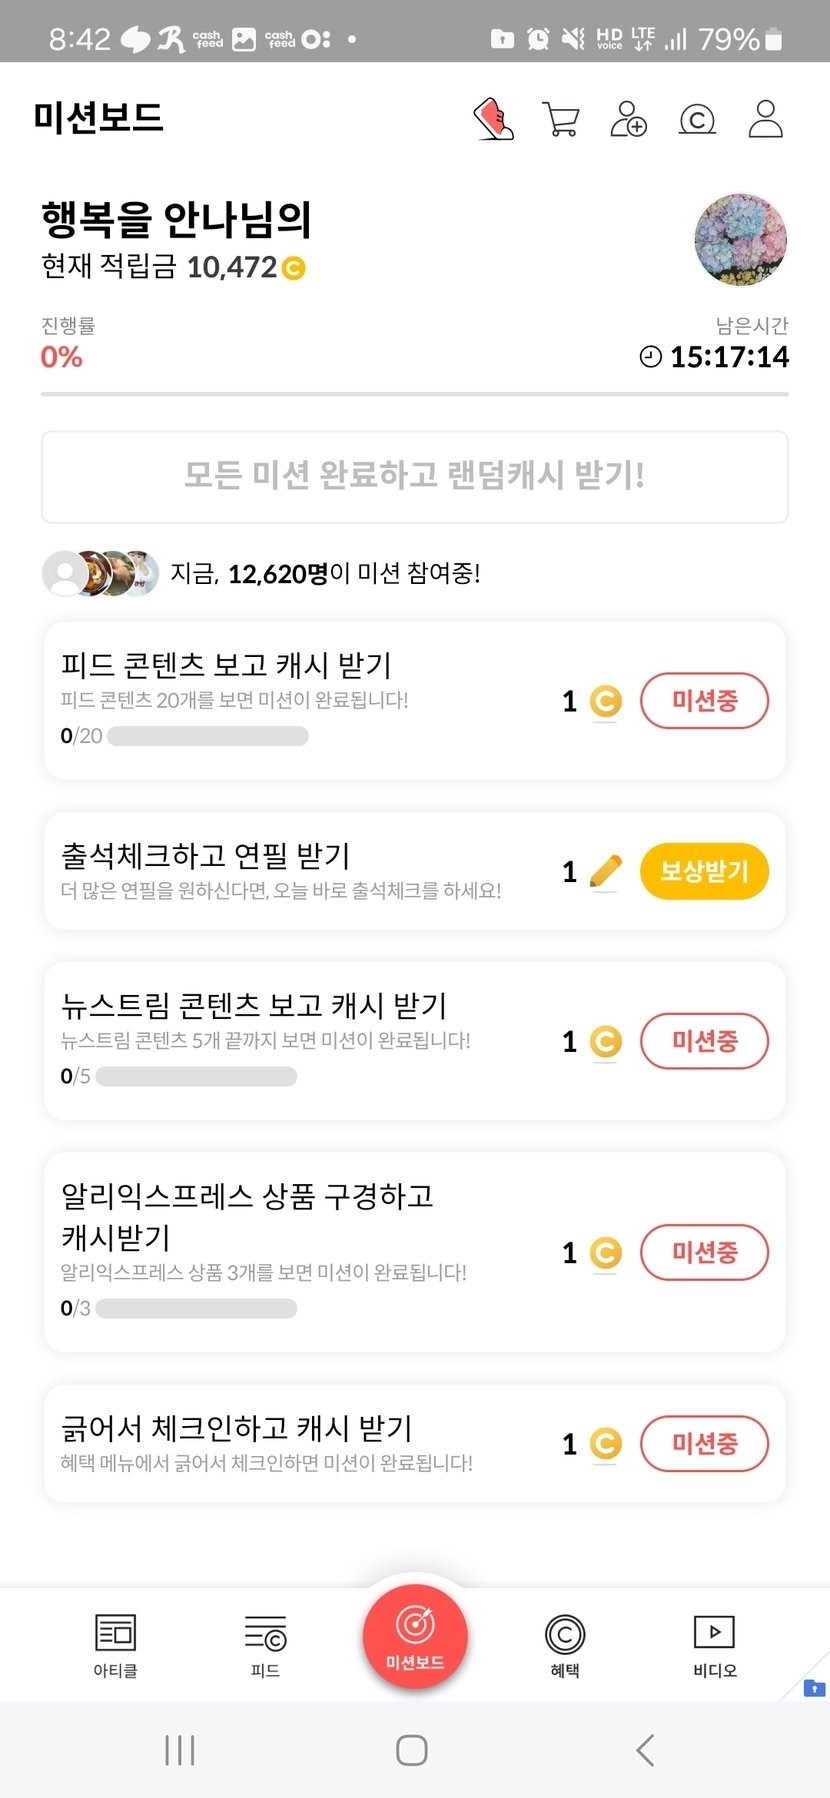Open the cash coin icon in header
The height and width of the screenshot is (1798, 830).
click(697, 120)
